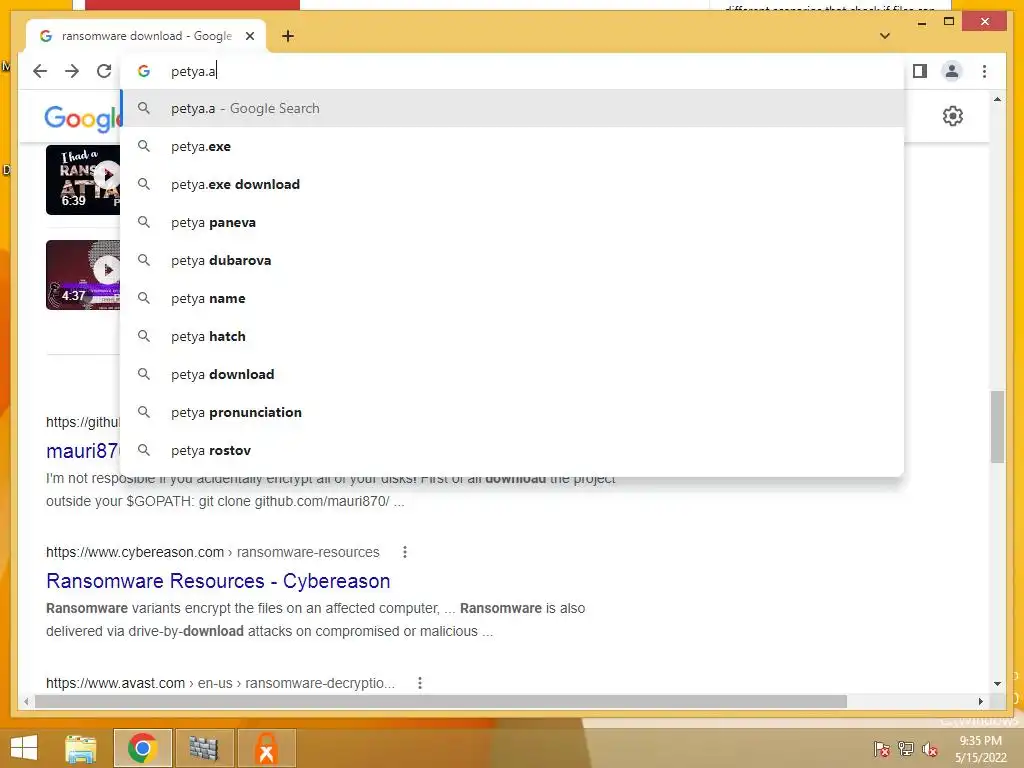Click the vertical scrollbar thumb
Viewport: 1024px width, 768px height.
pos(997,427)
